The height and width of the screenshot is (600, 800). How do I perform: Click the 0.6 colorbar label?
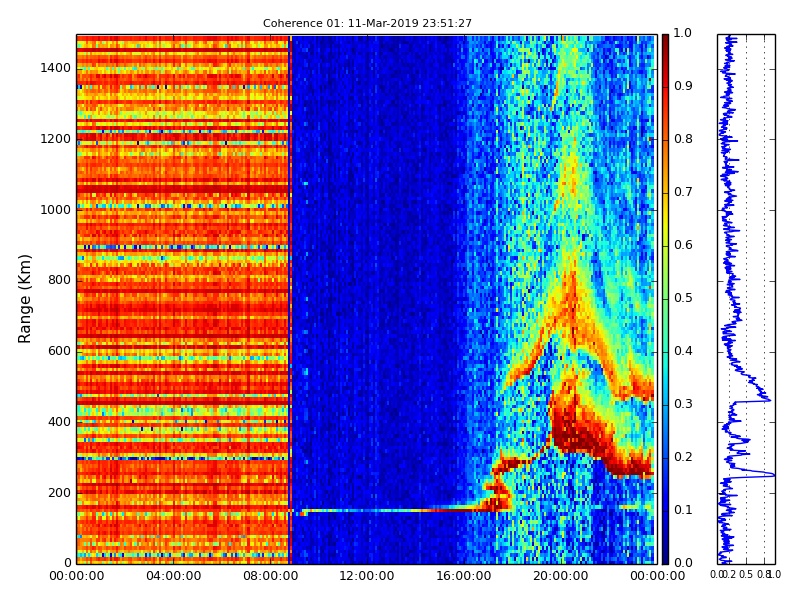pyautogui.click(x=683, y=245)
